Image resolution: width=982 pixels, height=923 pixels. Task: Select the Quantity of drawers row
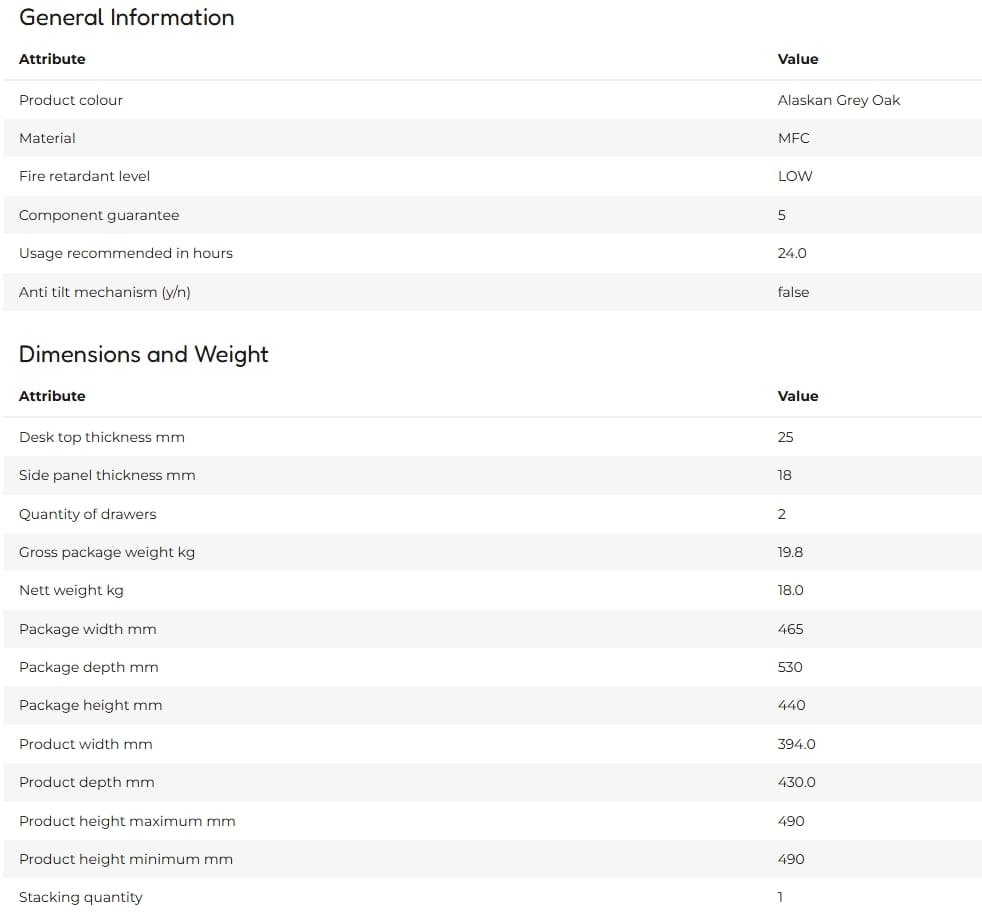pos(492,514)
